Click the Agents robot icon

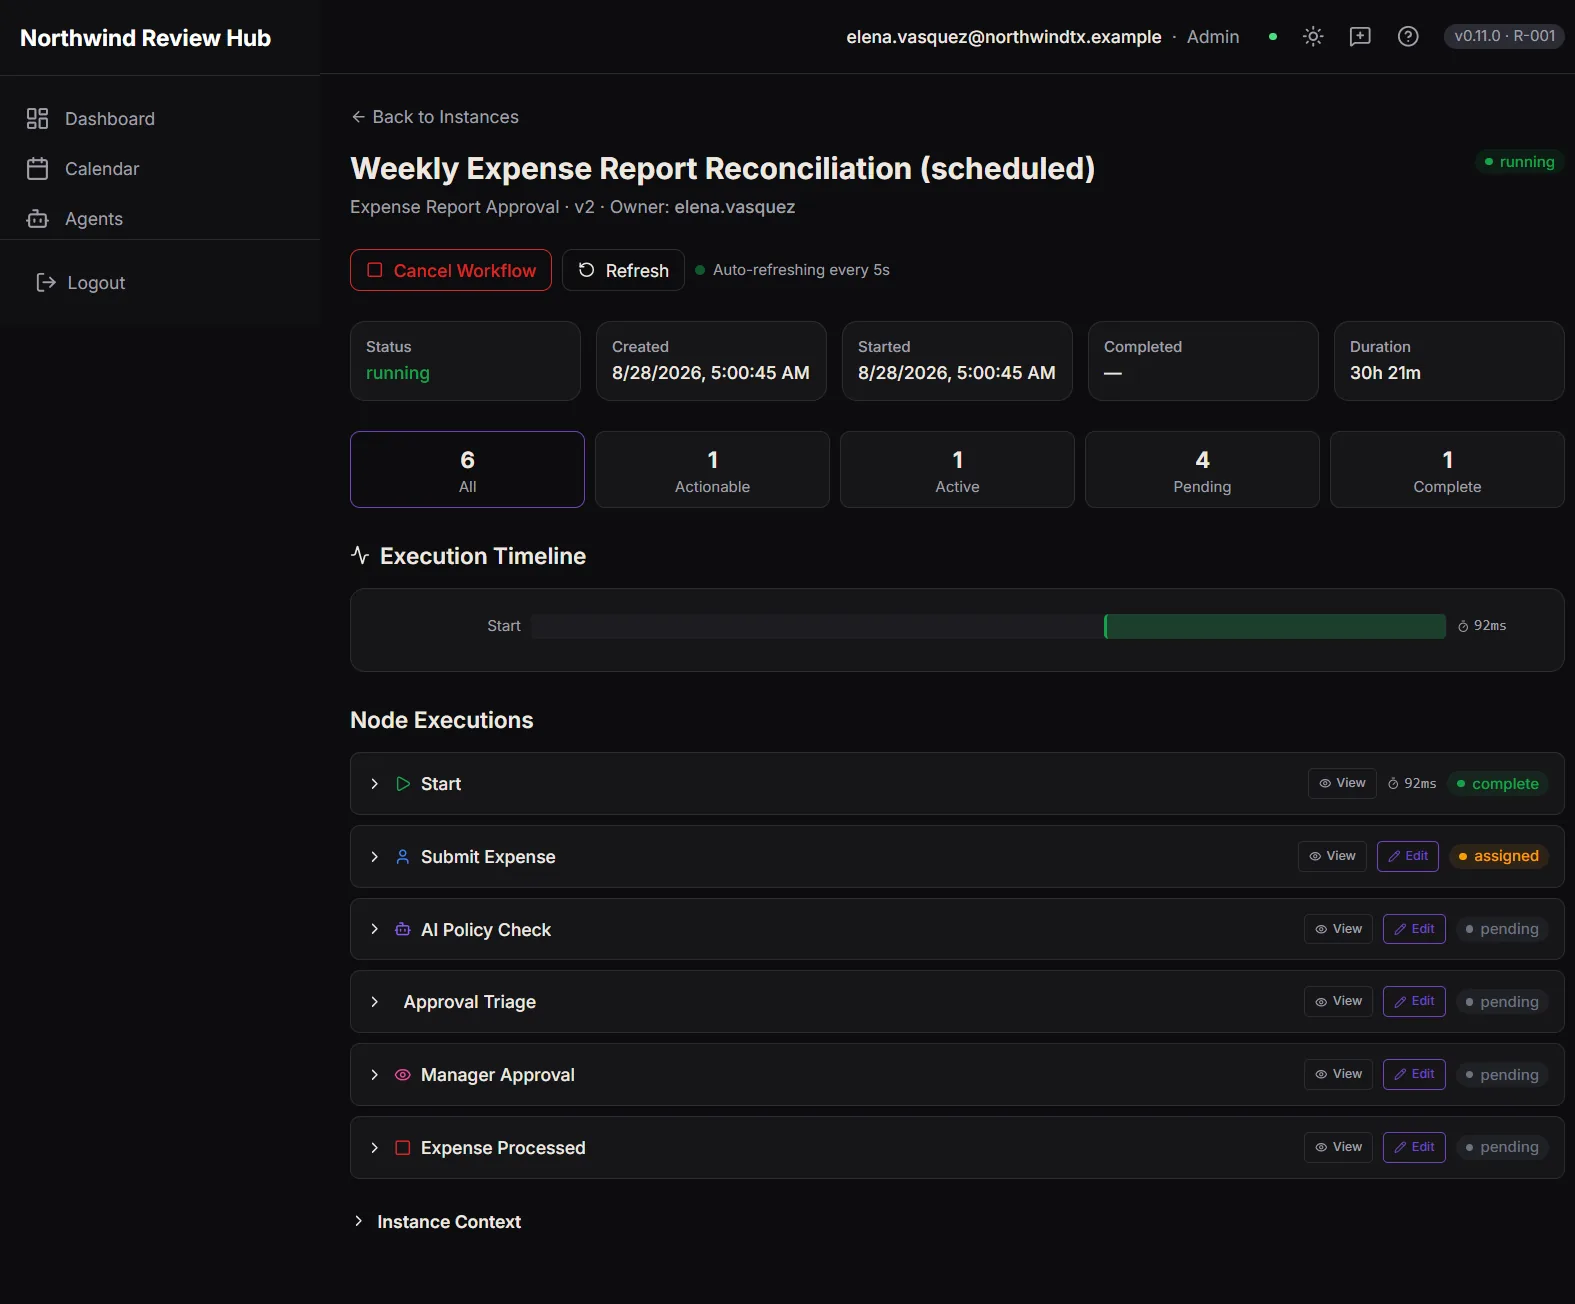click(x=37, y=219)
